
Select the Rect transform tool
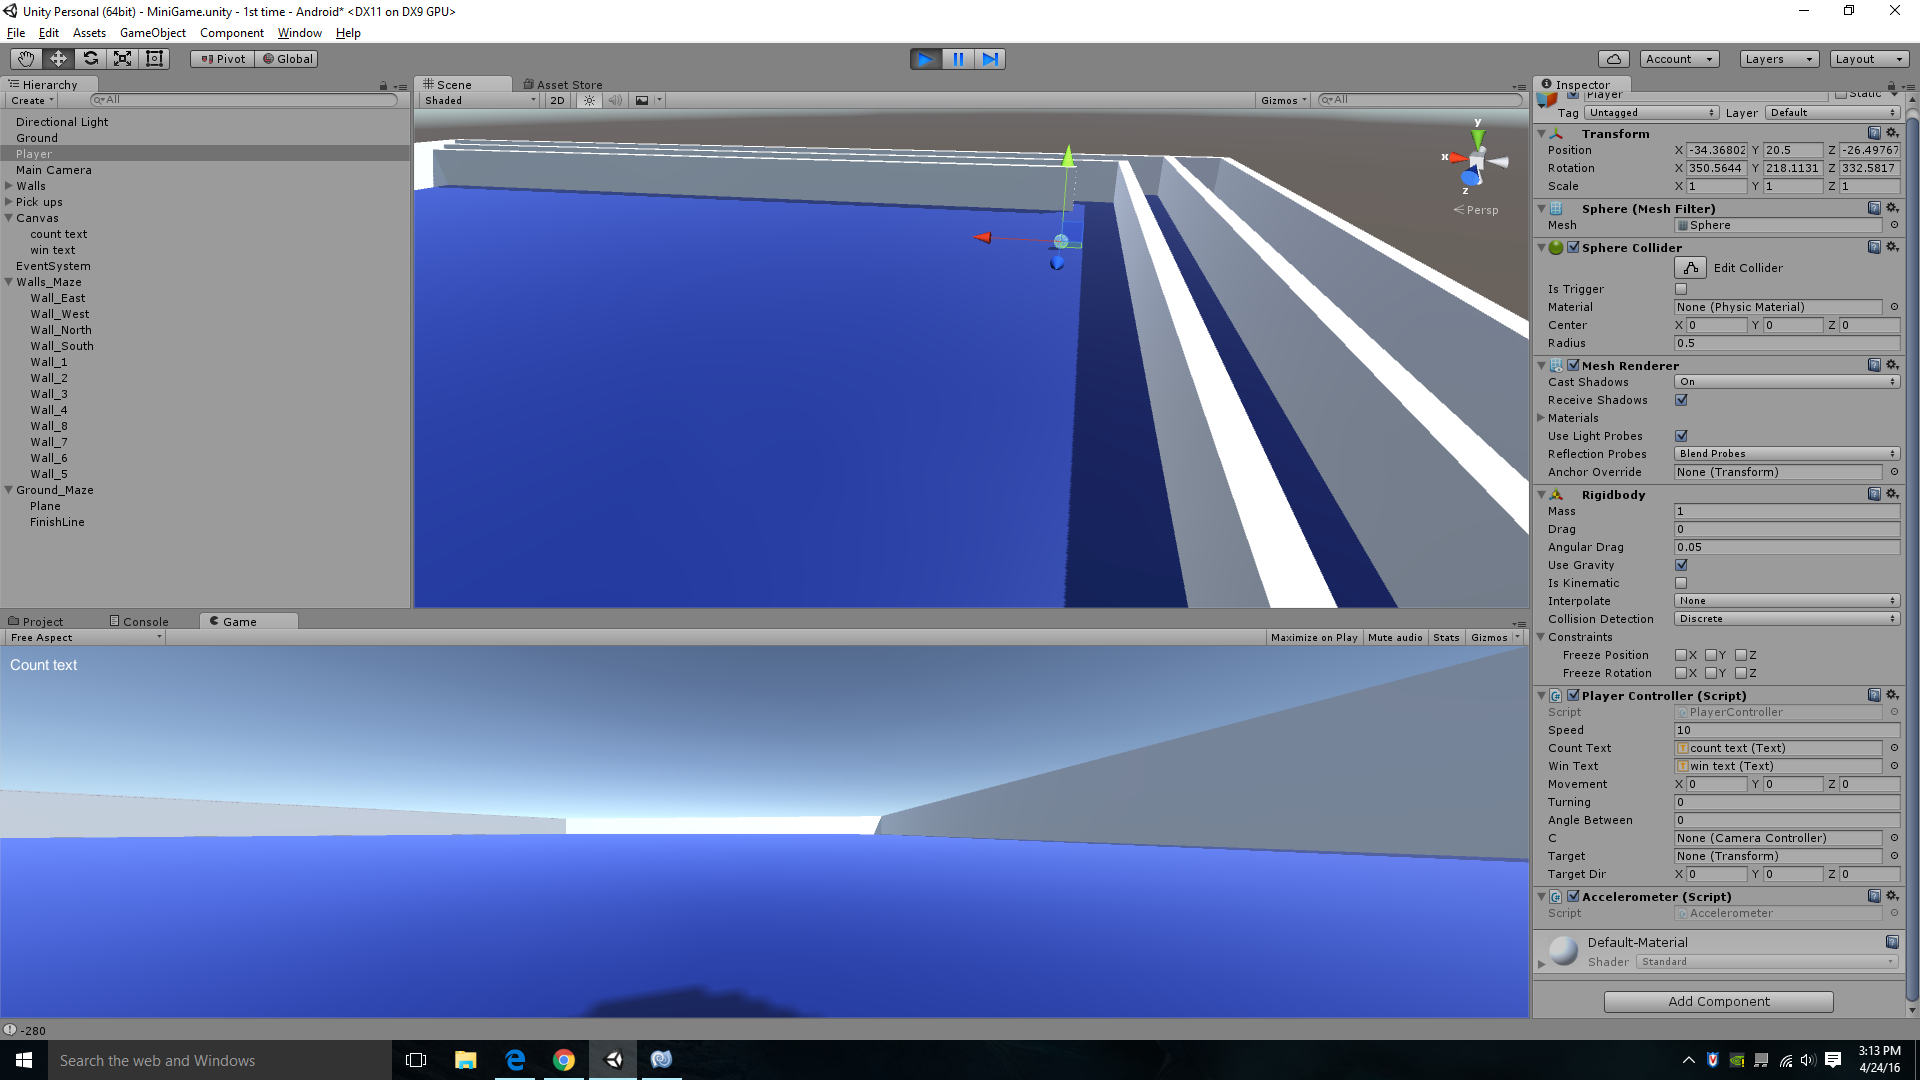coord(154,59)
